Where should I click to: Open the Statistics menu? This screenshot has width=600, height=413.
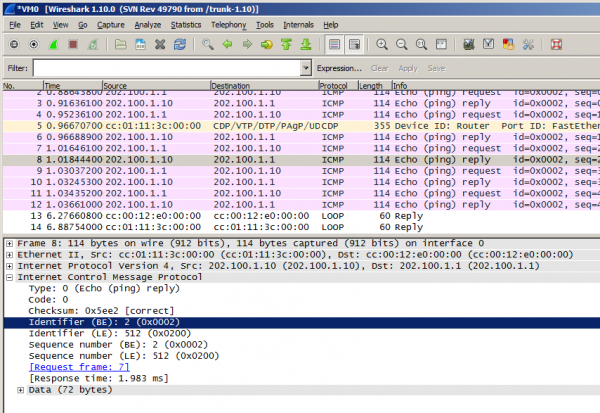(x=186, y=25)
